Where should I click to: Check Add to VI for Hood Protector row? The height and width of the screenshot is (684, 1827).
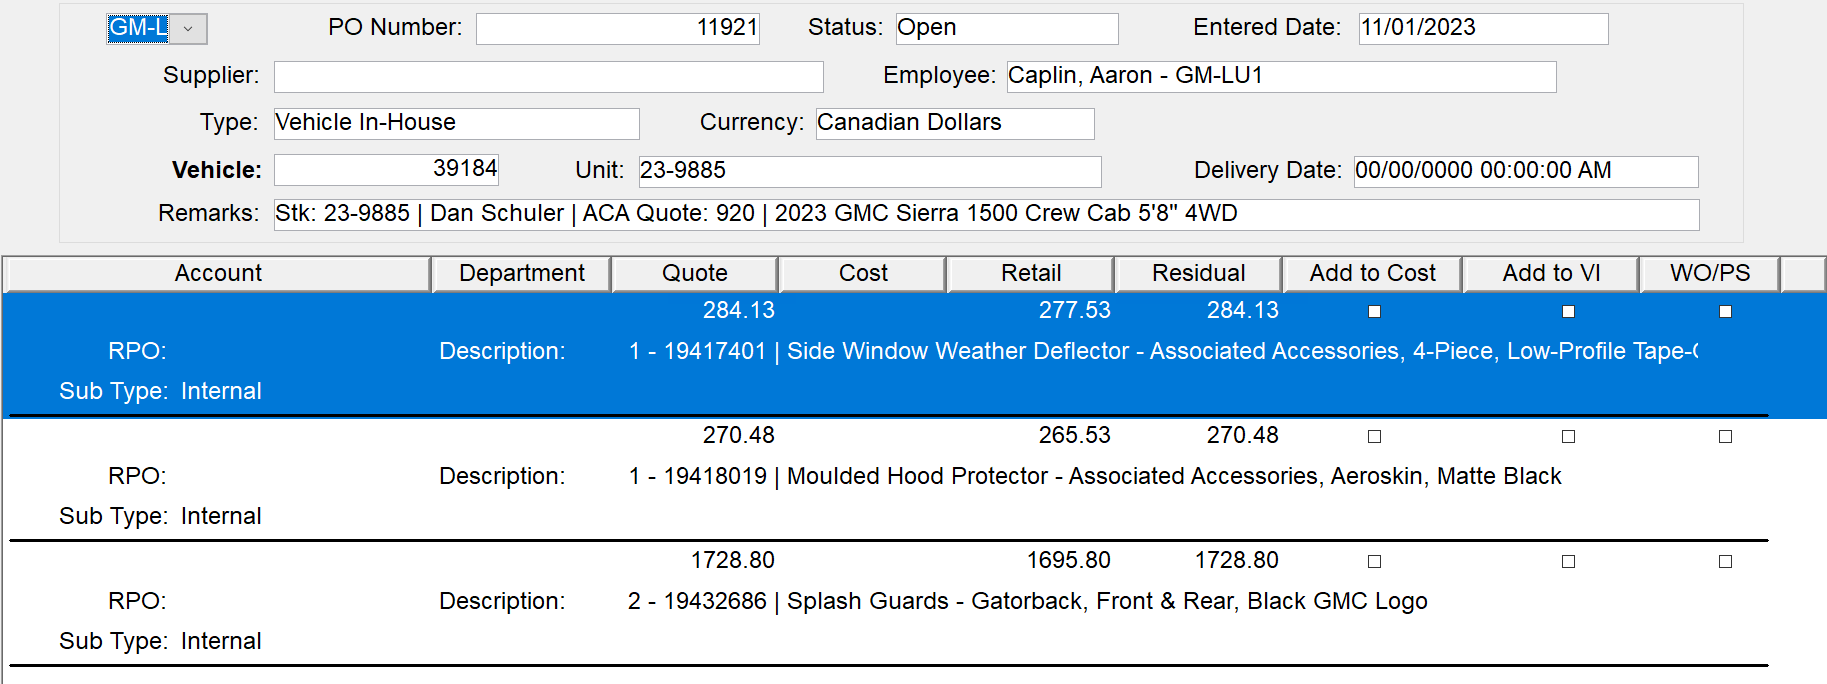click(1568, 437)
